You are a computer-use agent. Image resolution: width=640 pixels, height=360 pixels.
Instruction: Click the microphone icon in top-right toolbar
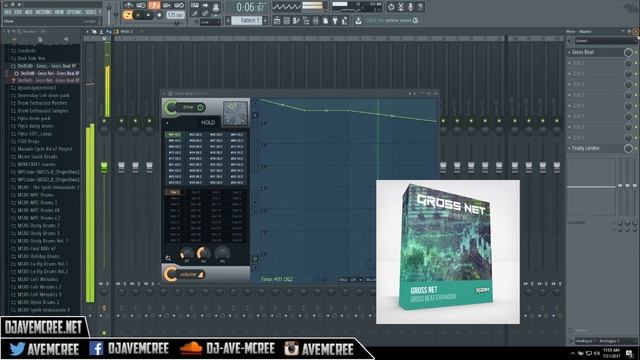410,7
